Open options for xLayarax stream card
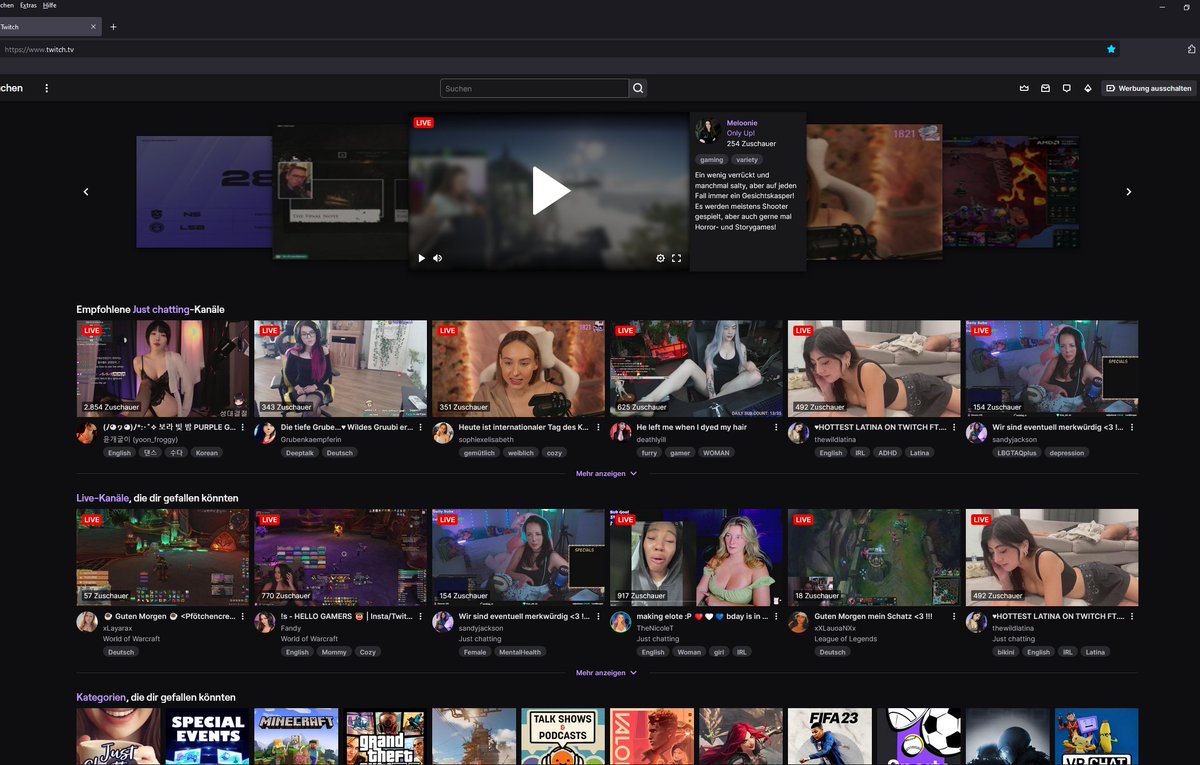Image resolution: width=1200 pixels, height=765 pixels. [241, 616]
